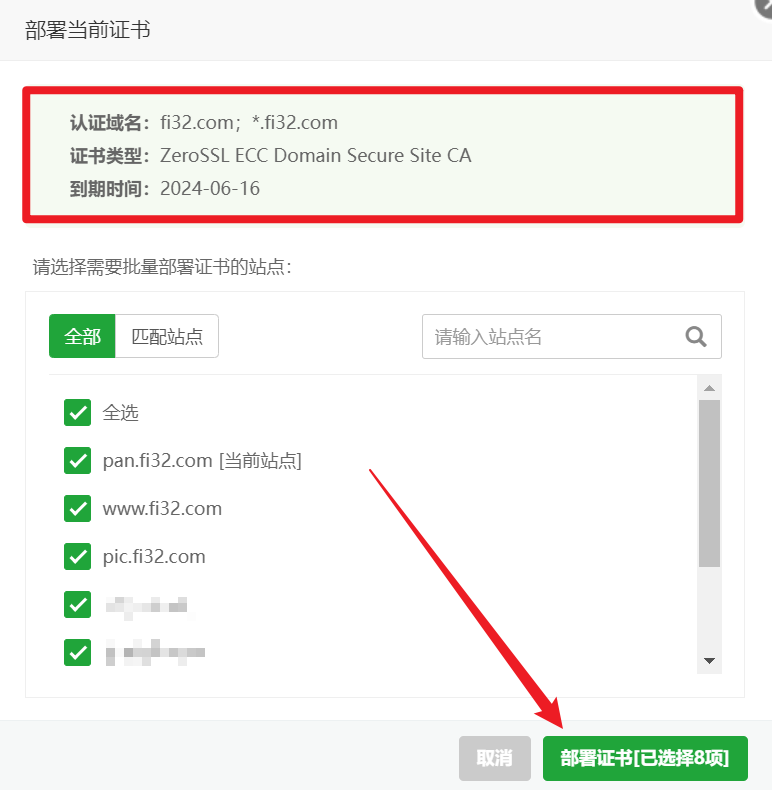Image resolution: width=772 pixels, height=790 pixels.
Task: Click 部署证书[已选择8项] deploy button
Action: coord(645,758)
